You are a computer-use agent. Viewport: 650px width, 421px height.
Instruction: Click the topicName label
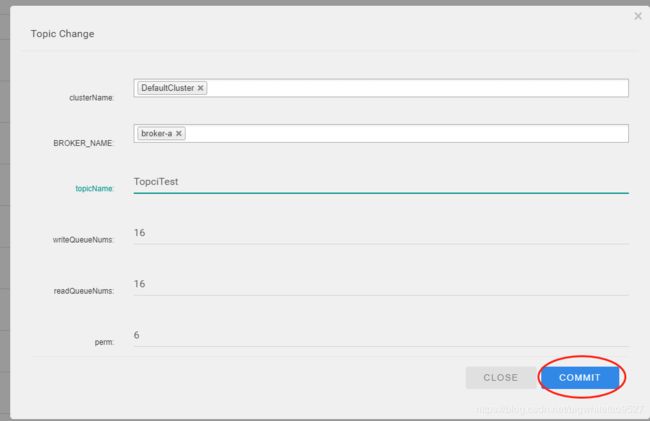click(94, 189)
